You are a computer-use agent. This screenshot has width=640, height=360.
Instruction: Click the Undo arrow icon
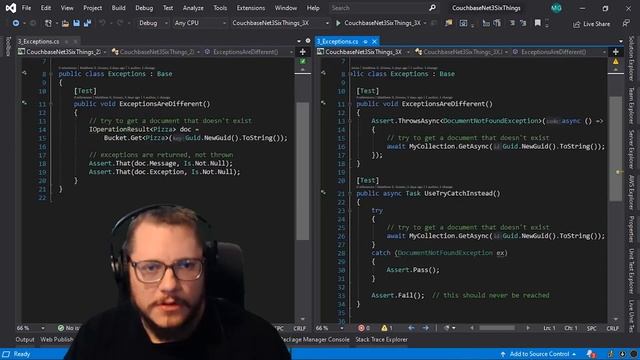pyautogui.click(x=102, y=23)
